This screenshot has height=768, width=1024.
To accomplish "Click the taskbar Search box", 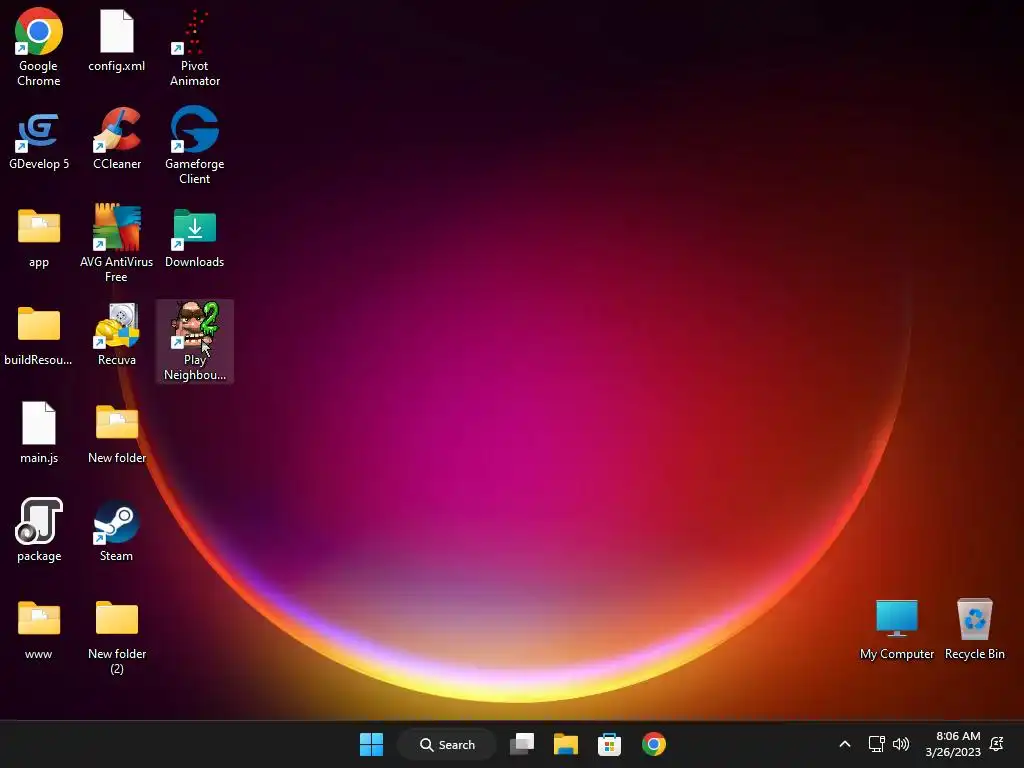I will tap(447, 744).
